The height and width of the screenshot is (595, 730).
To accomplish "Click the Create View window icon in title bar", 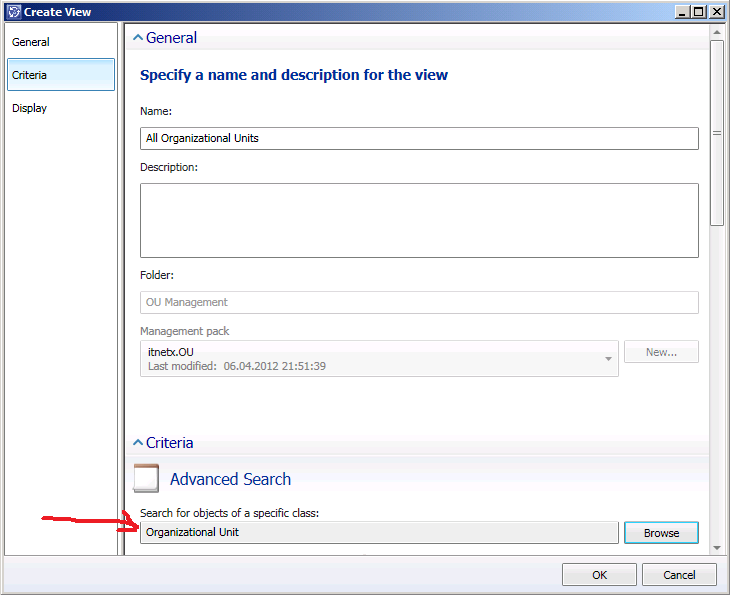I will pos(13,12).
